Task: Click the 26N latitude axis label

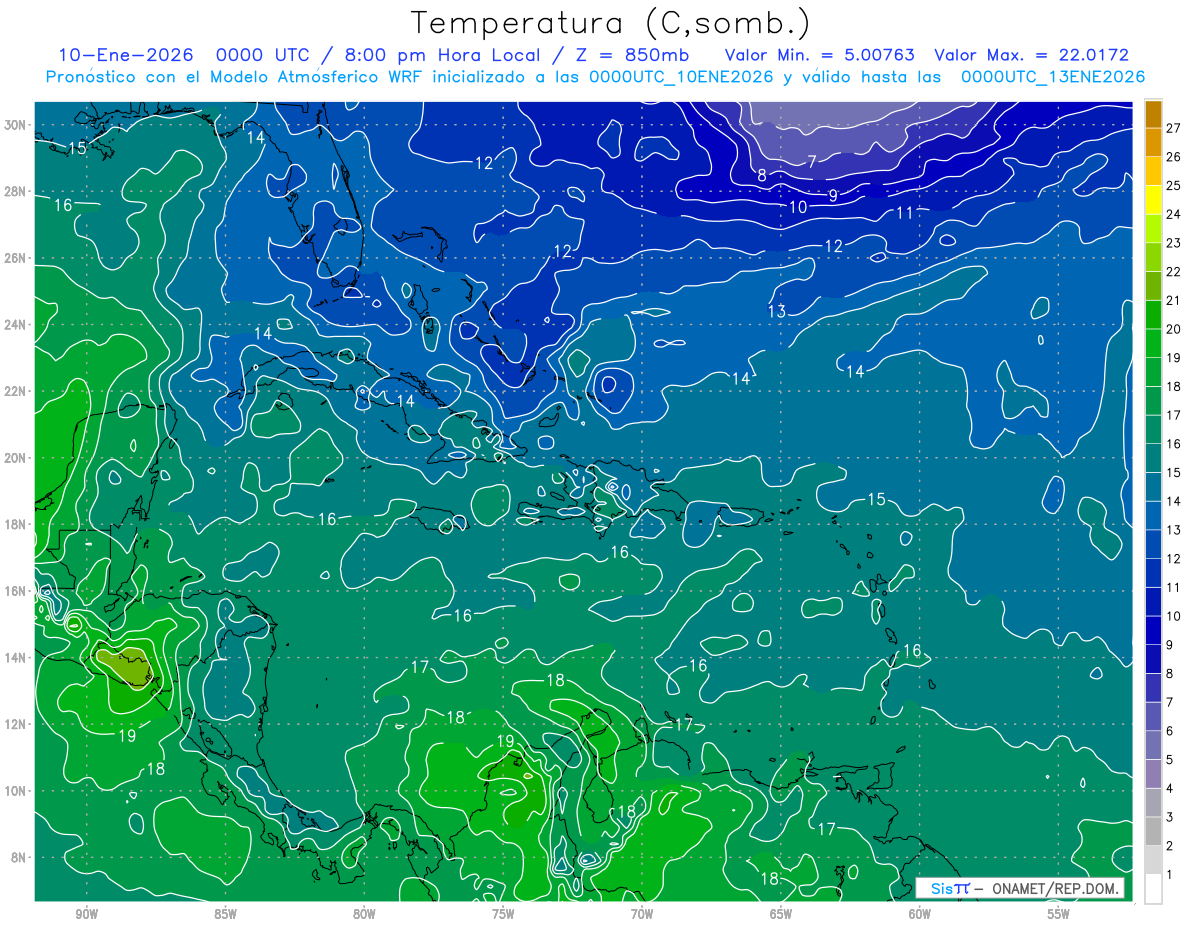Action: coord(16,258)
